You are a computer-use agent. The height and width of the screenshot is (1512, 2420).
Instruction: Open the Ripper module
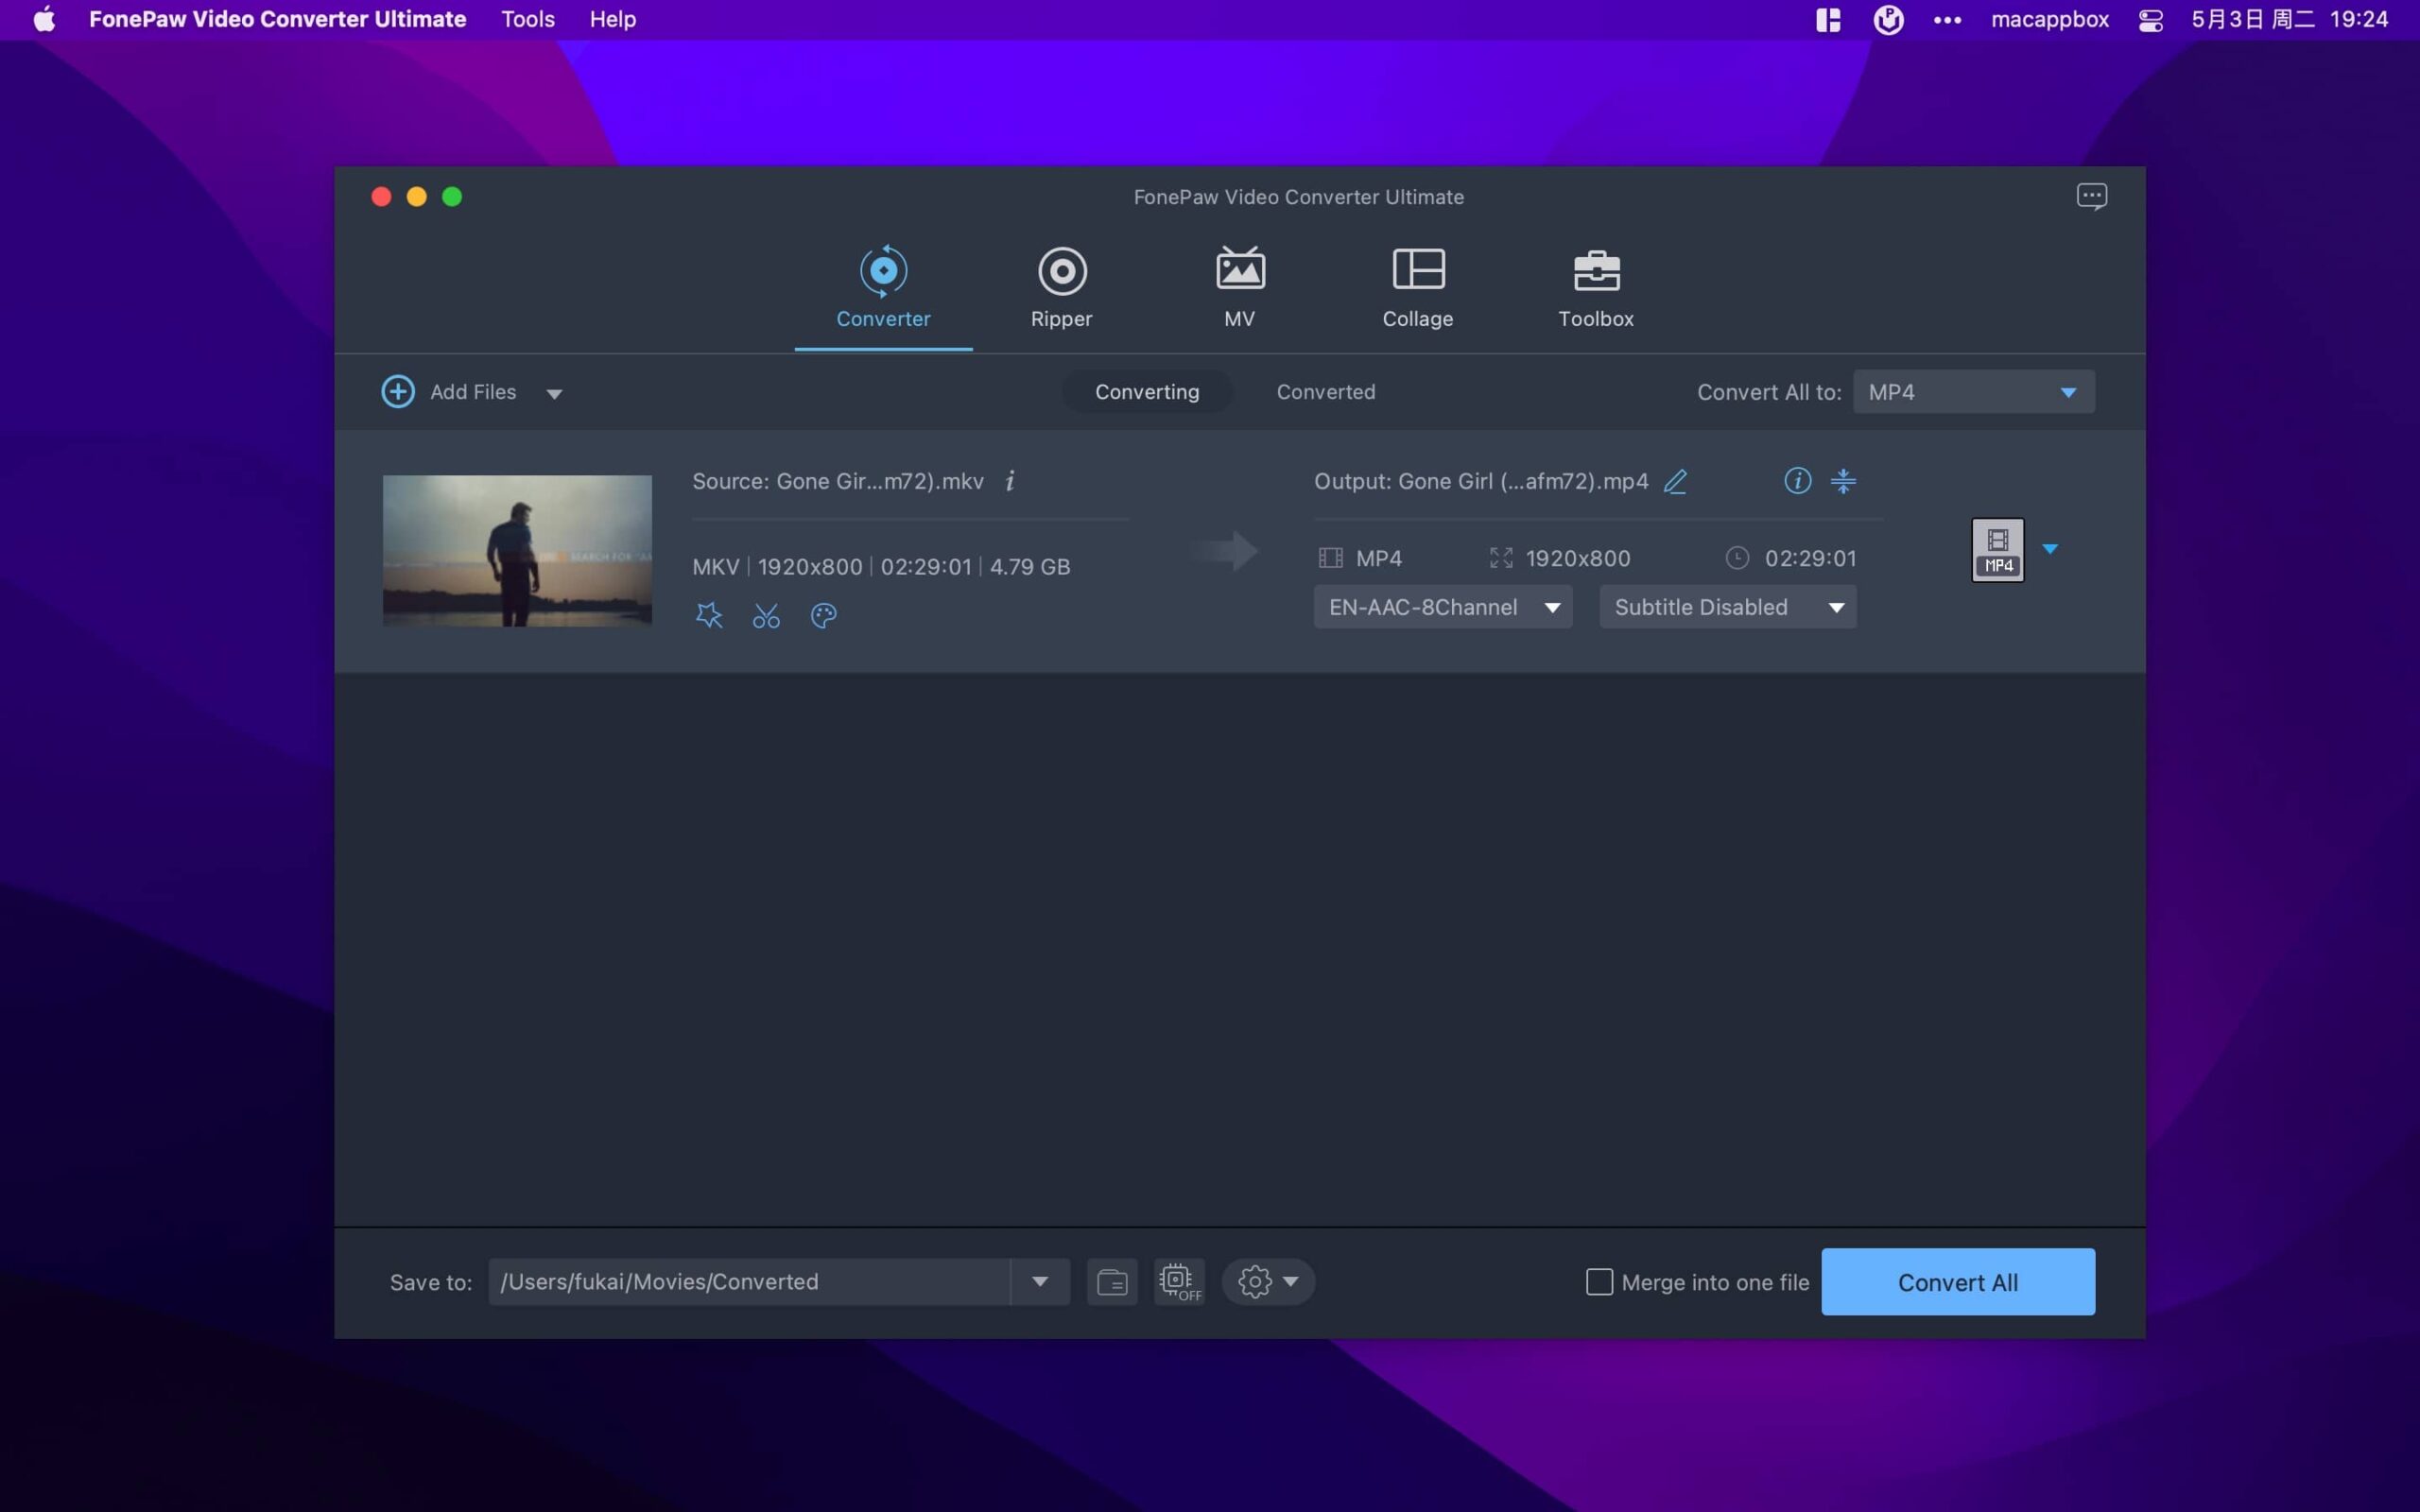(1061, 287)
